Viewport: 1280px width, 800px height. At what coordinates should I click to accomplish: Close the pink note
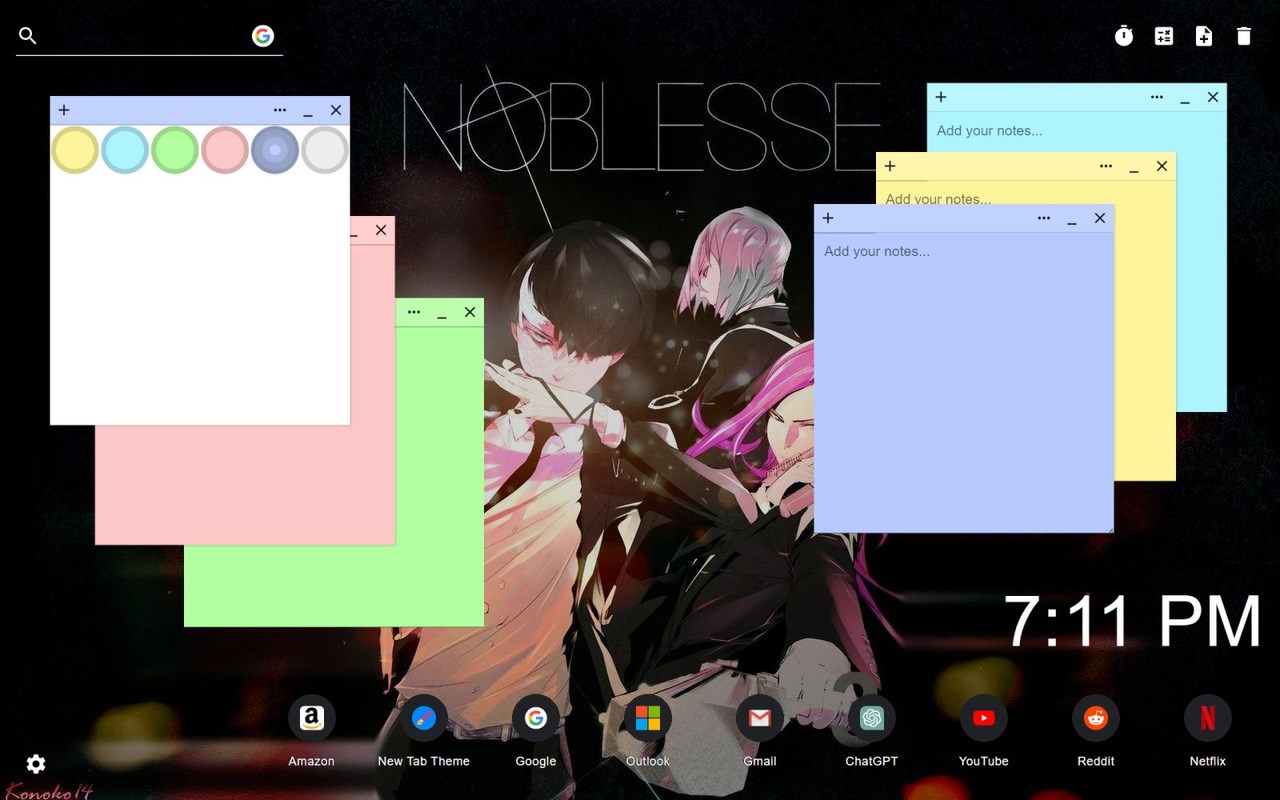(381, 230)
